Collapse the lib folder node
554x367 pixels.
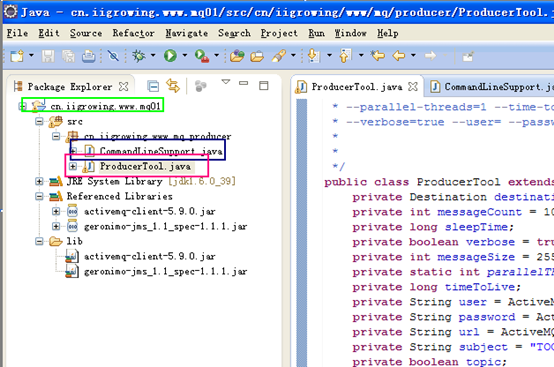(39, 241)
